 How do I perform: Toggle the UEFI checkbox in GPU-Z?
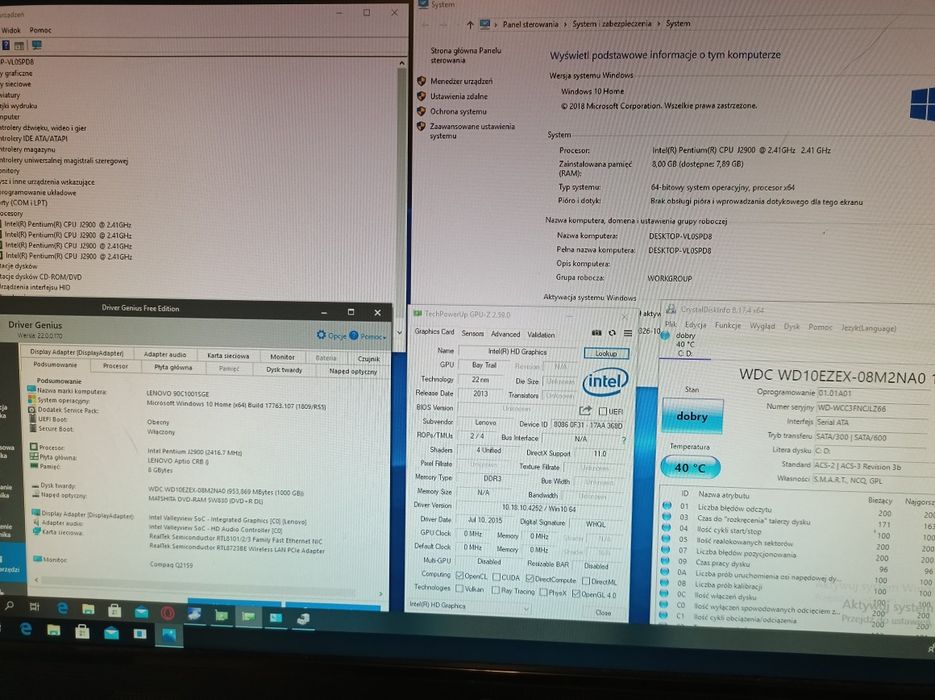pos(602,411)
